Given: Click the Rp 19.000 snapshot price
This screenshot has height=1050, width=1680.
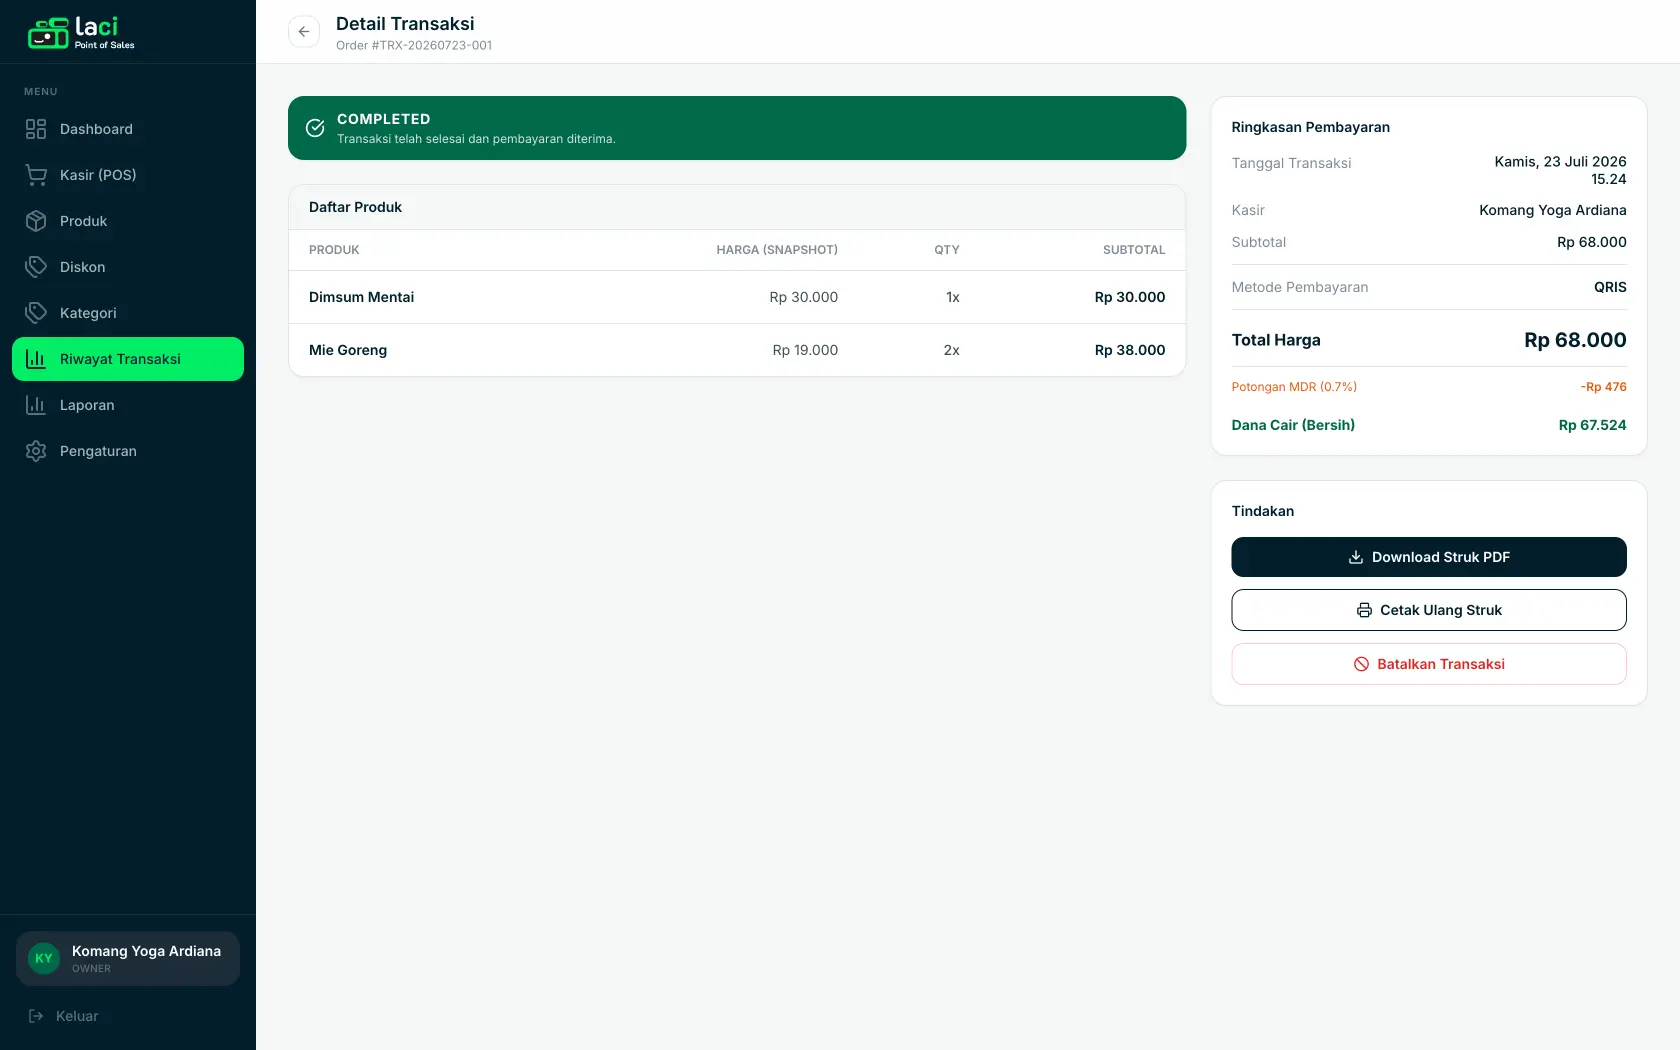Looking at the screenshot, I should pos(805,350).
